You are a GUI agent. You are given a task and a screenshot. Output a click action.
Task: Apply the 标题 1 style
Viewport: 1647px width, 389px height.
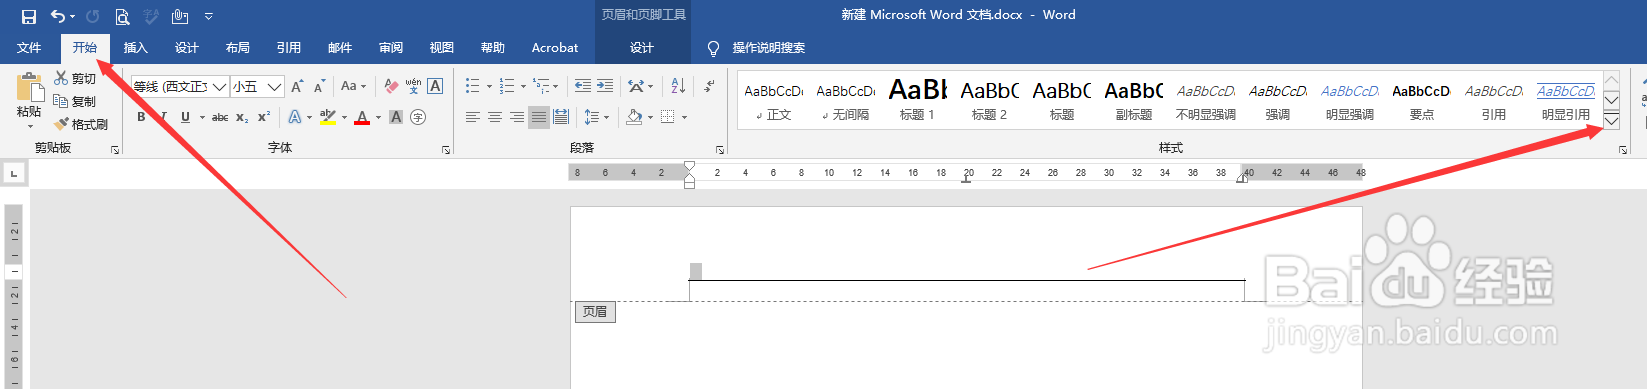tap(918, 99)
